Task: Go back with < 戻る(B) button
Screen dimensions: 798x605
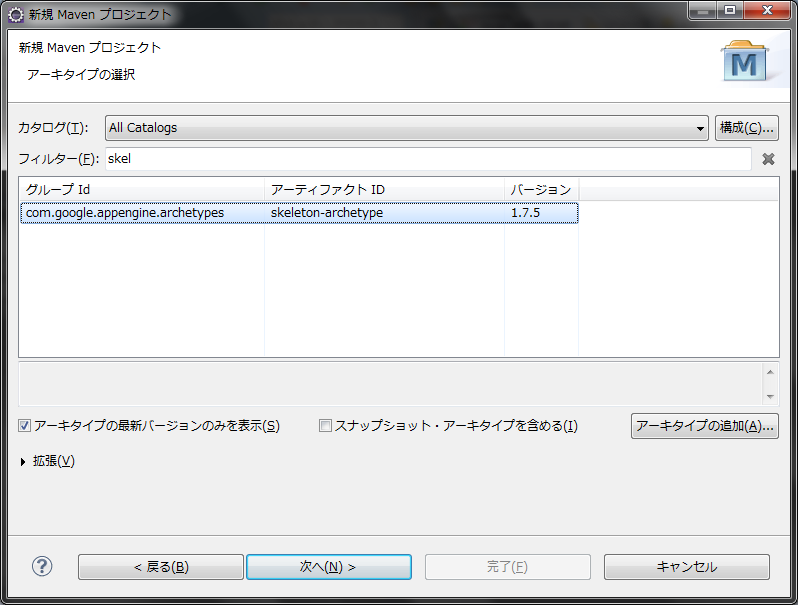Action: pyautogui.click(x=161, y=567)
